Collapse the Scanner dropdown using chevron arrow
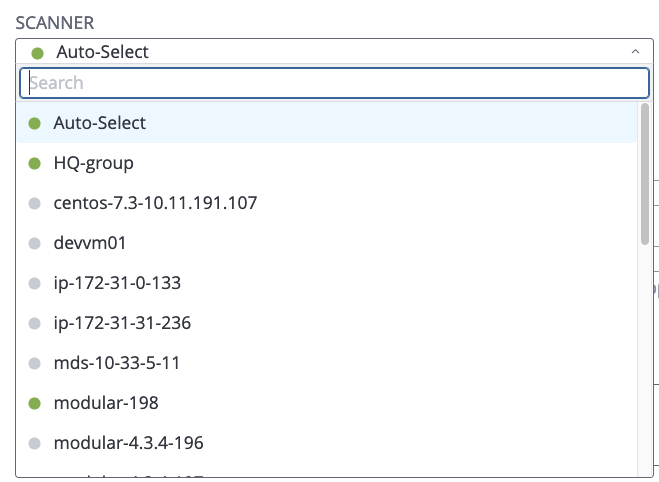The height and width of the screenshot is (482, 659). click(635, 52)
